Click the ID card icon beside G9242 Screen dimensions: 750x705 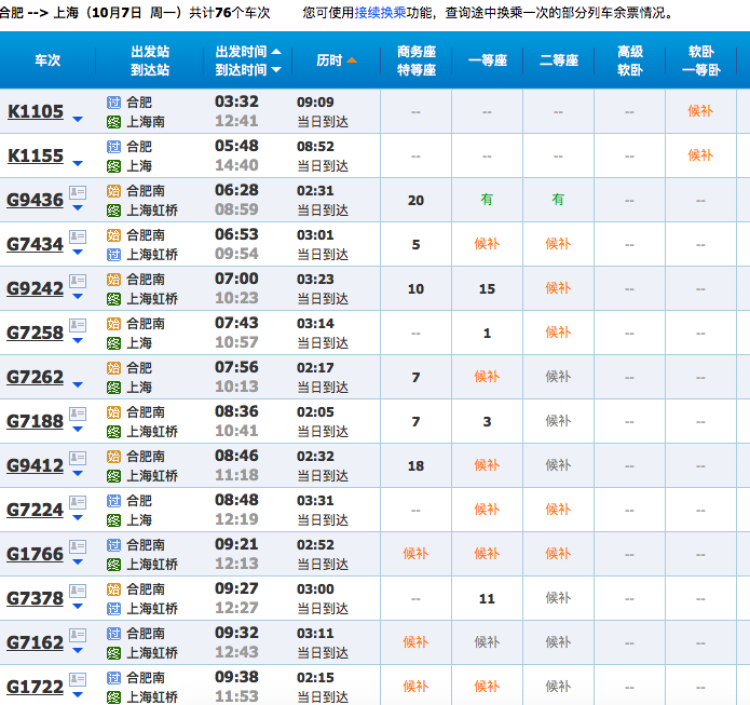pos(77,280)
